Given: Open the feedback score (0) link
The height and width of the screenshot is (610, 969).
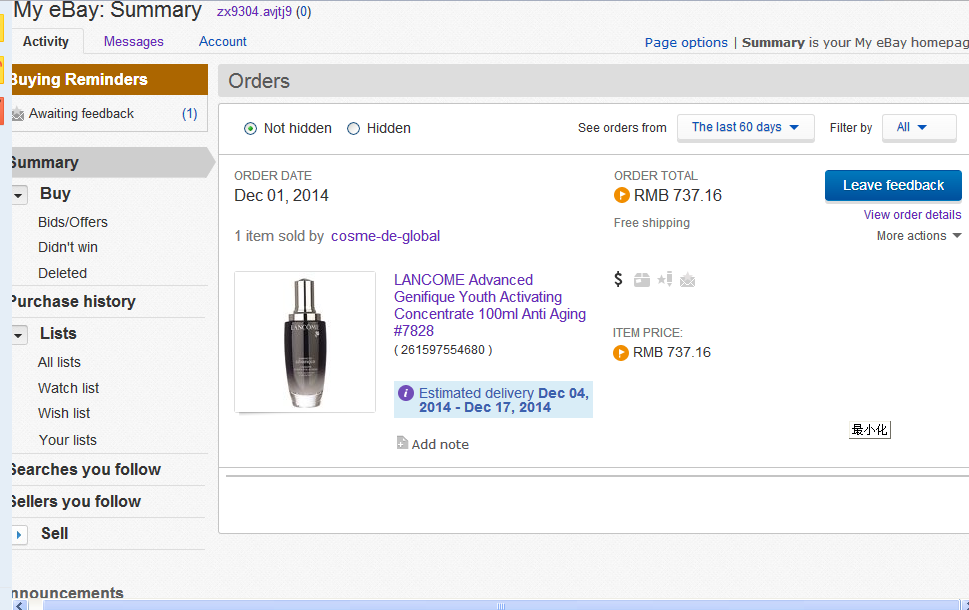Looking at the screenshot, I should click(303, 12).
